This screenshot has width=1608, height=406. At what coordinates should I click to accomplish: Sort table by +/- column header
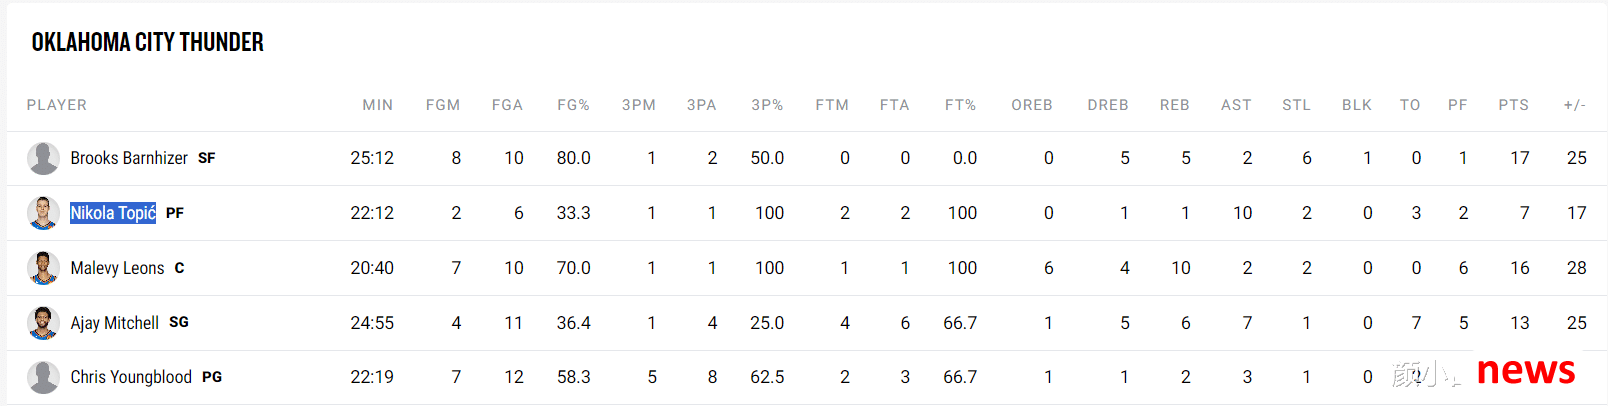[1575, 105]
